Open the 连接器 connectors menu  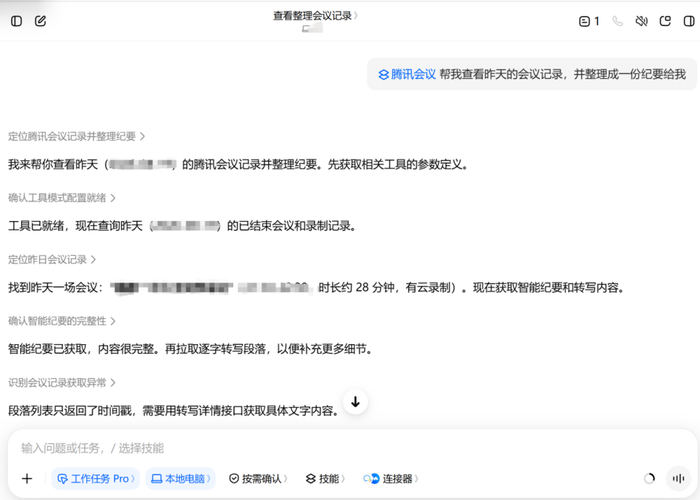pos(391,479)
